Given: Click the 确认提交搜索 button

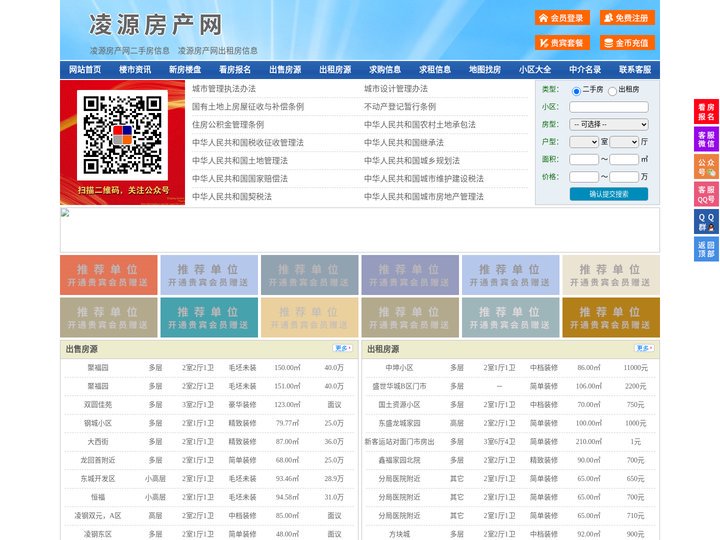Looking at the screenshot, I should click(x=609, y=194).
